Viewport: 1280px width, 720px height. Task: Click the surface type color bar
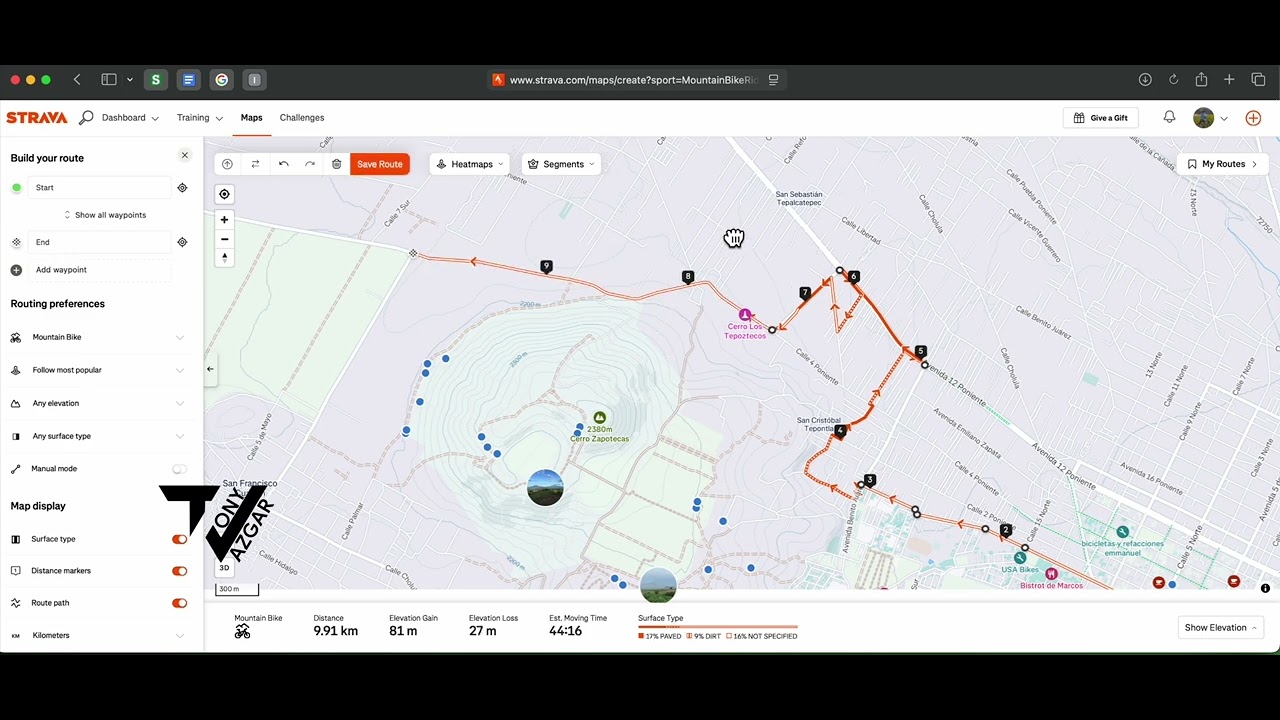718,627
